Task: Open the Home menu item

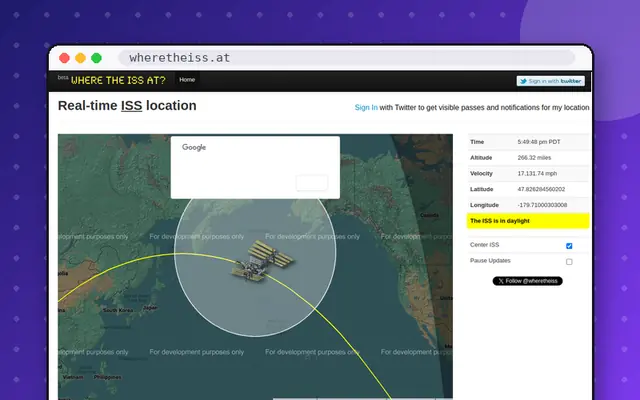Action: pyautogui.click(x=187, y=80)
